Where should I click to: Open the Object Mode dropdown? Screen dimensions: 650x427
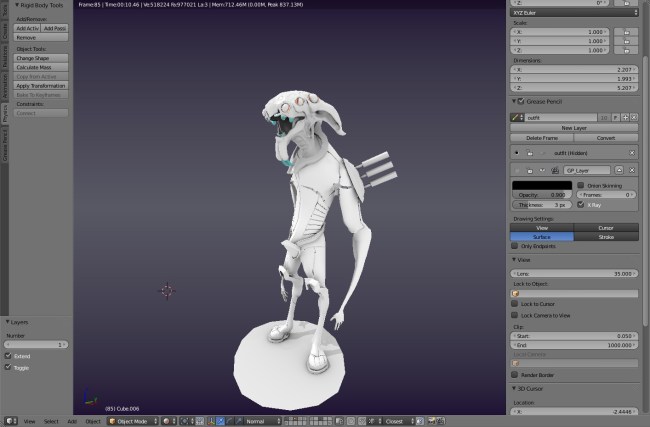click(x=132, y=421)
